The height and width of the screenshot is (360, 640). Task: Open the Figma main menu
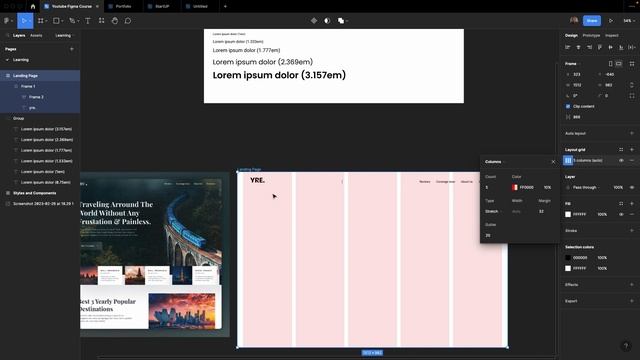tap(8, 20)
